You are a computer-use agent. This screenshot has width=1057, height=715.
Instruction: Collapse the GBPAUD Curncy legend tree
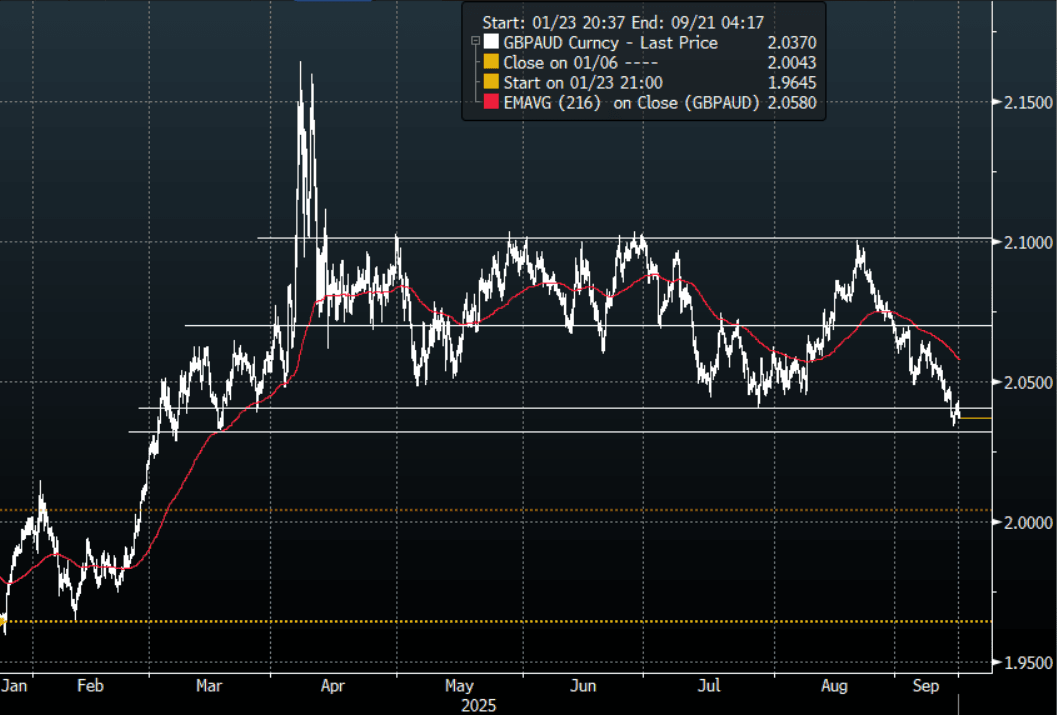coord(474,41)
